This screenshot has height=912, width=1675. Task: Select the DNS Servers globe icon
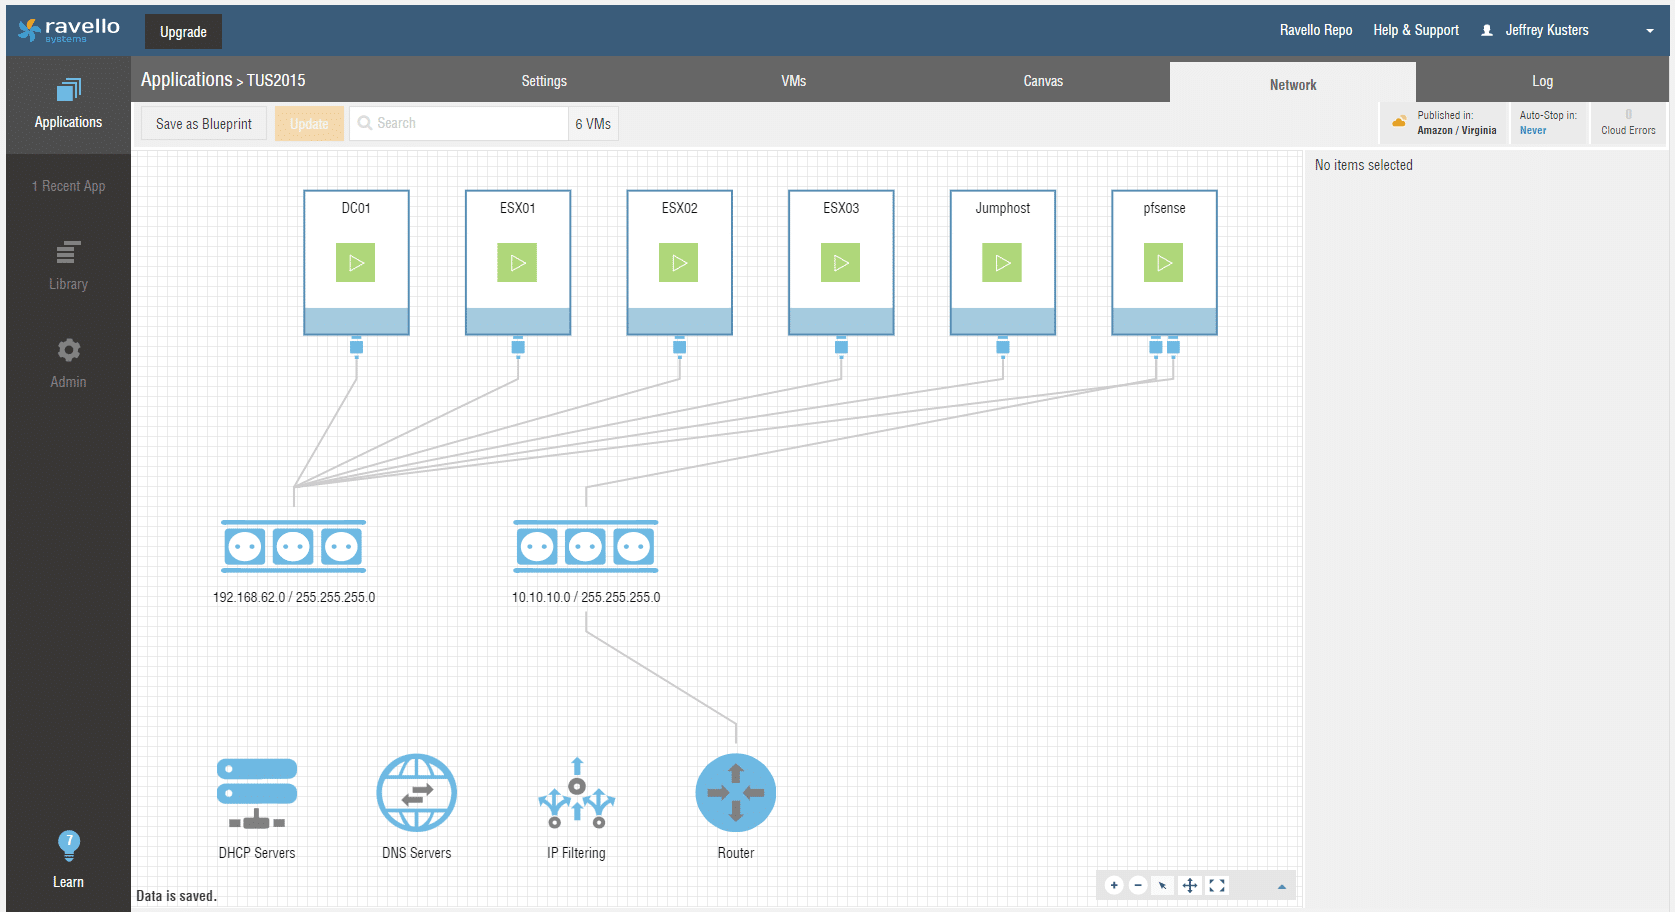click(416, 793)
